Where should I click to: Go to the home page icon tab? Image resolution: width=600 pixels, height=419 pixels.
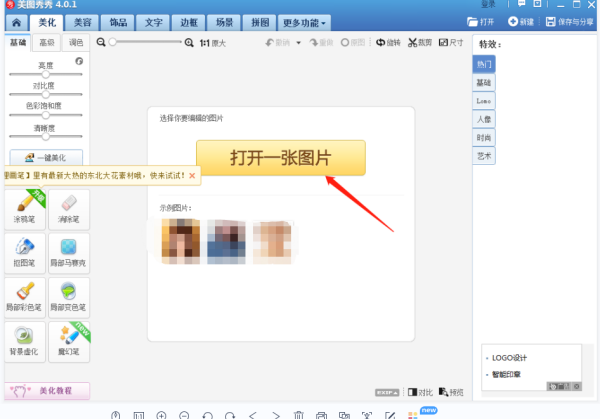tap(16, 23)
